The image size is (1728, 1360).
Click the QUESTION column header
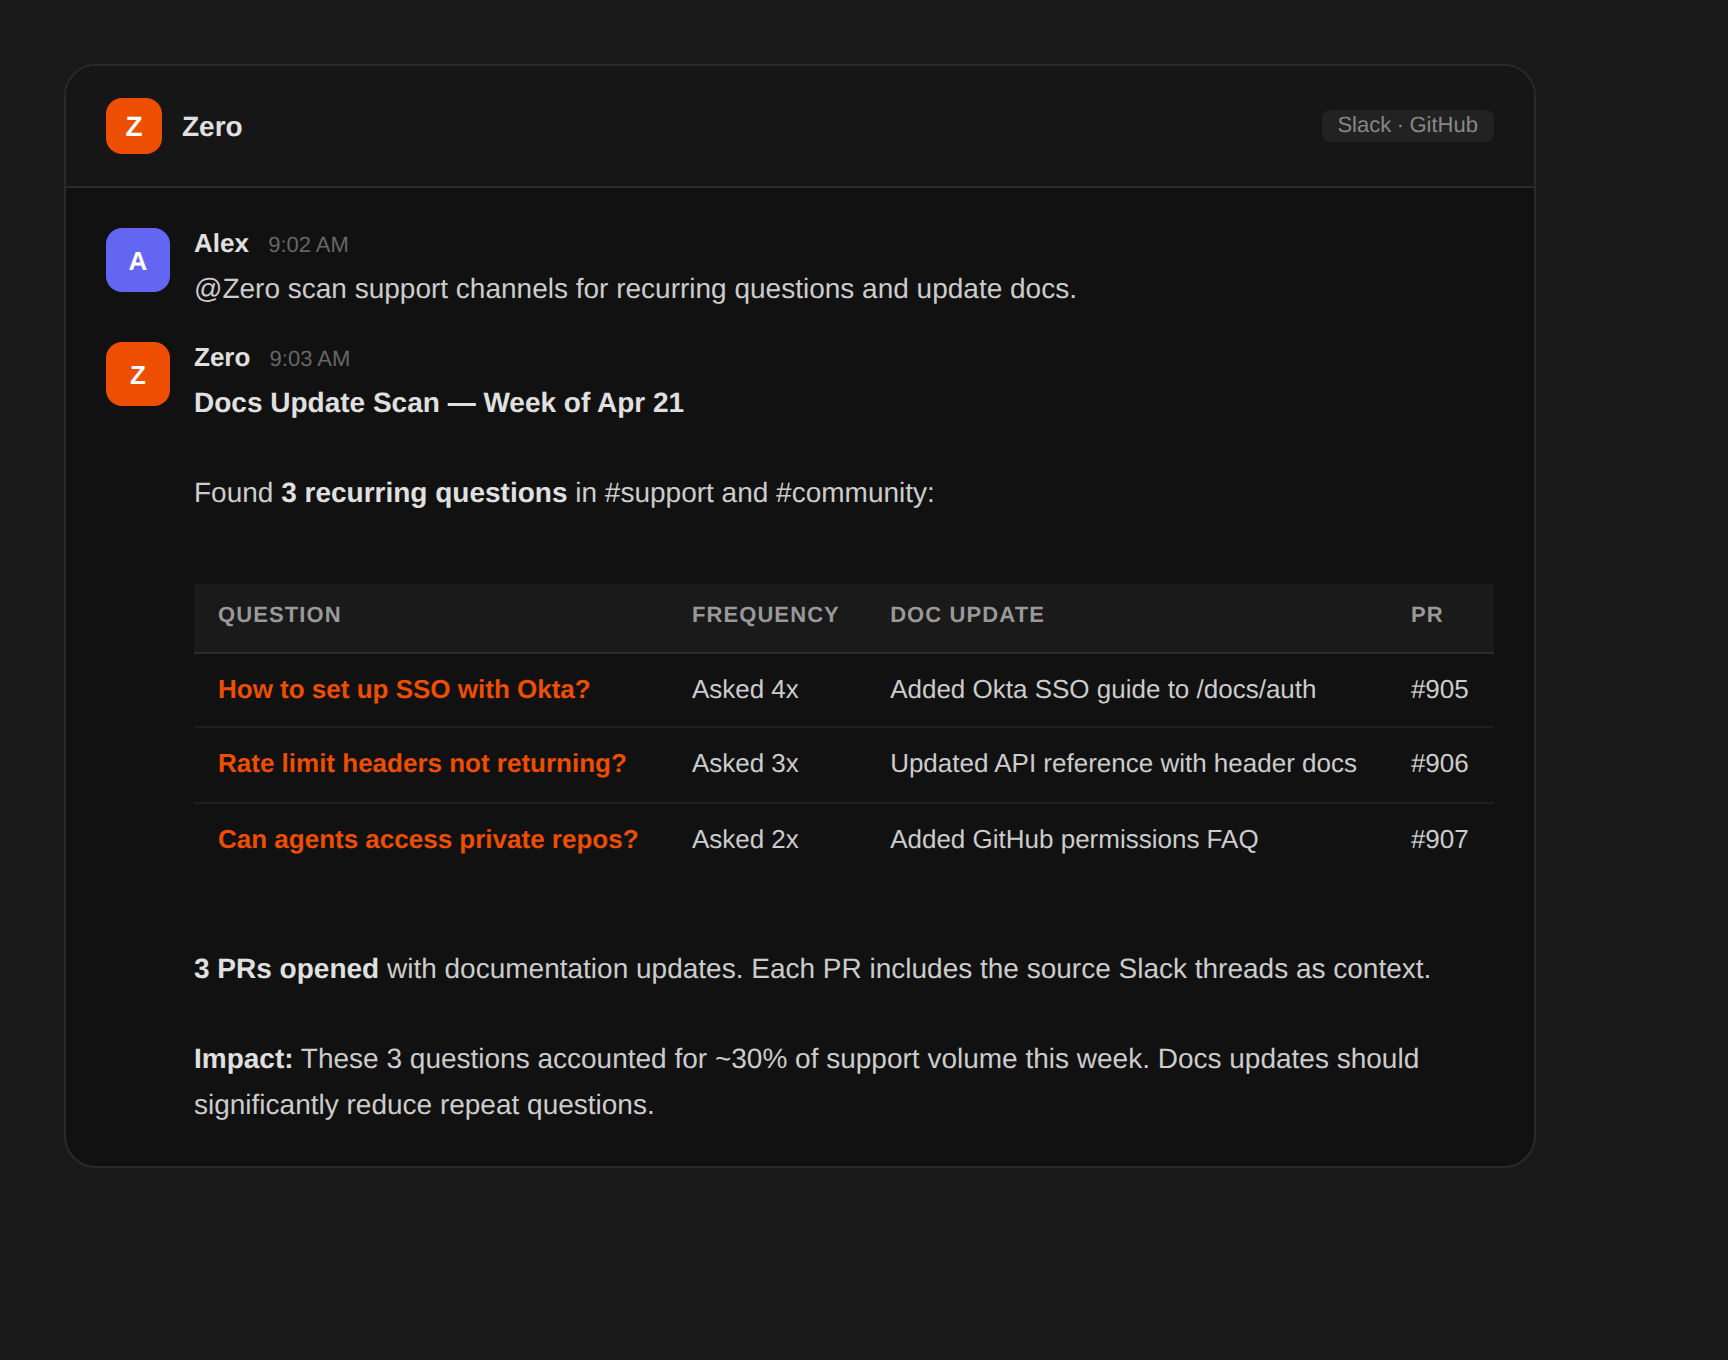coord(279,615)
